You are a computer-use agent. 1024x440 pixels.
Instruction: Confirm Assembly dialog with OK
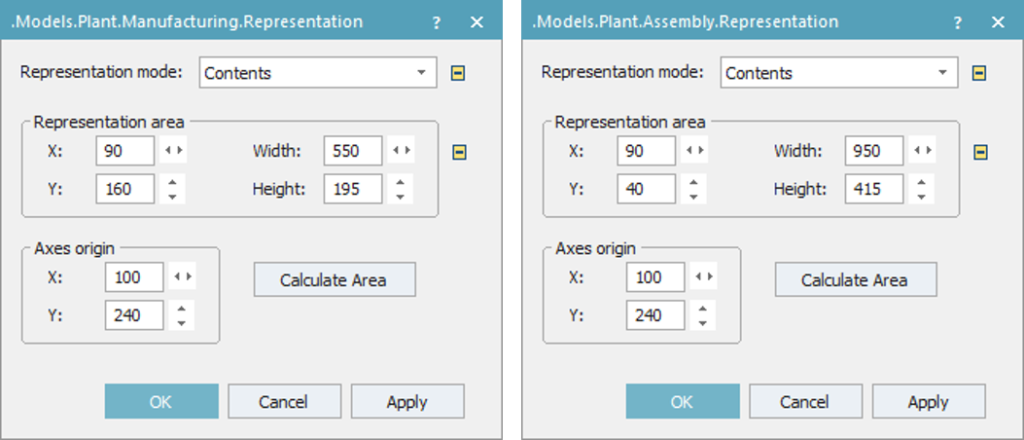tap(682, 401)
